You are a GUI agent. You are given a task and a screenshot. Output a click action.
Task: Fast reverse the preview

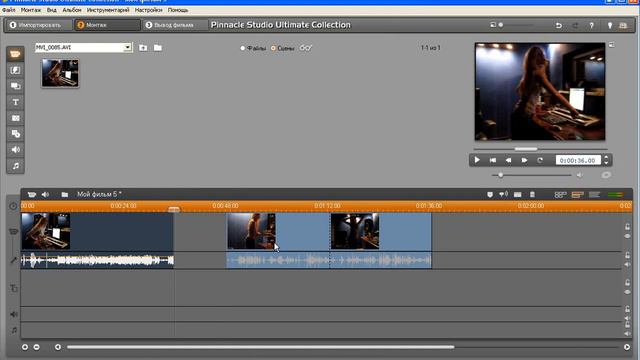(x=508, y=160)
